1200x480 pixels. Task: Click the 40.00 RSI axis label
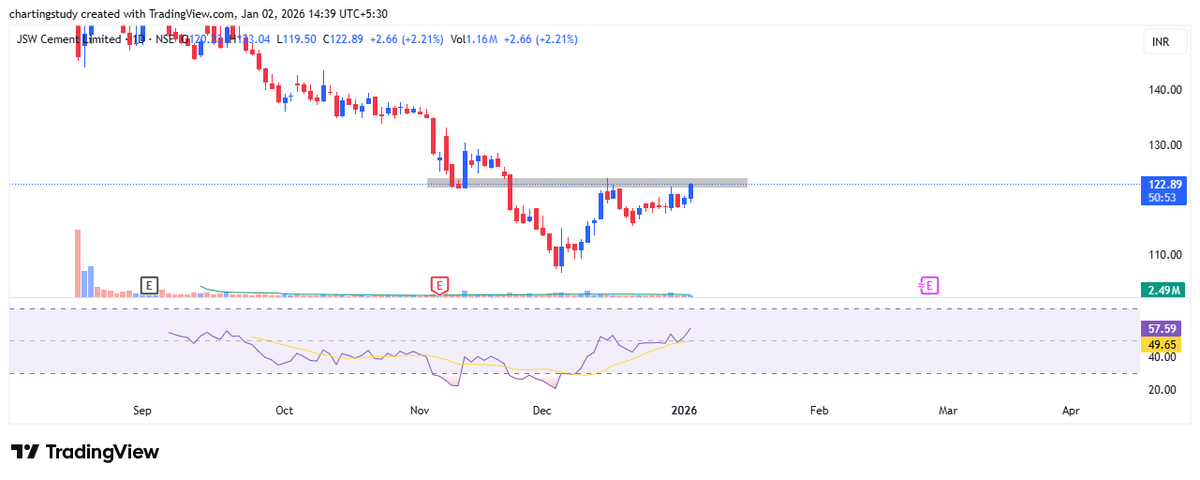pyautogui.click(x=1164, y=357)
